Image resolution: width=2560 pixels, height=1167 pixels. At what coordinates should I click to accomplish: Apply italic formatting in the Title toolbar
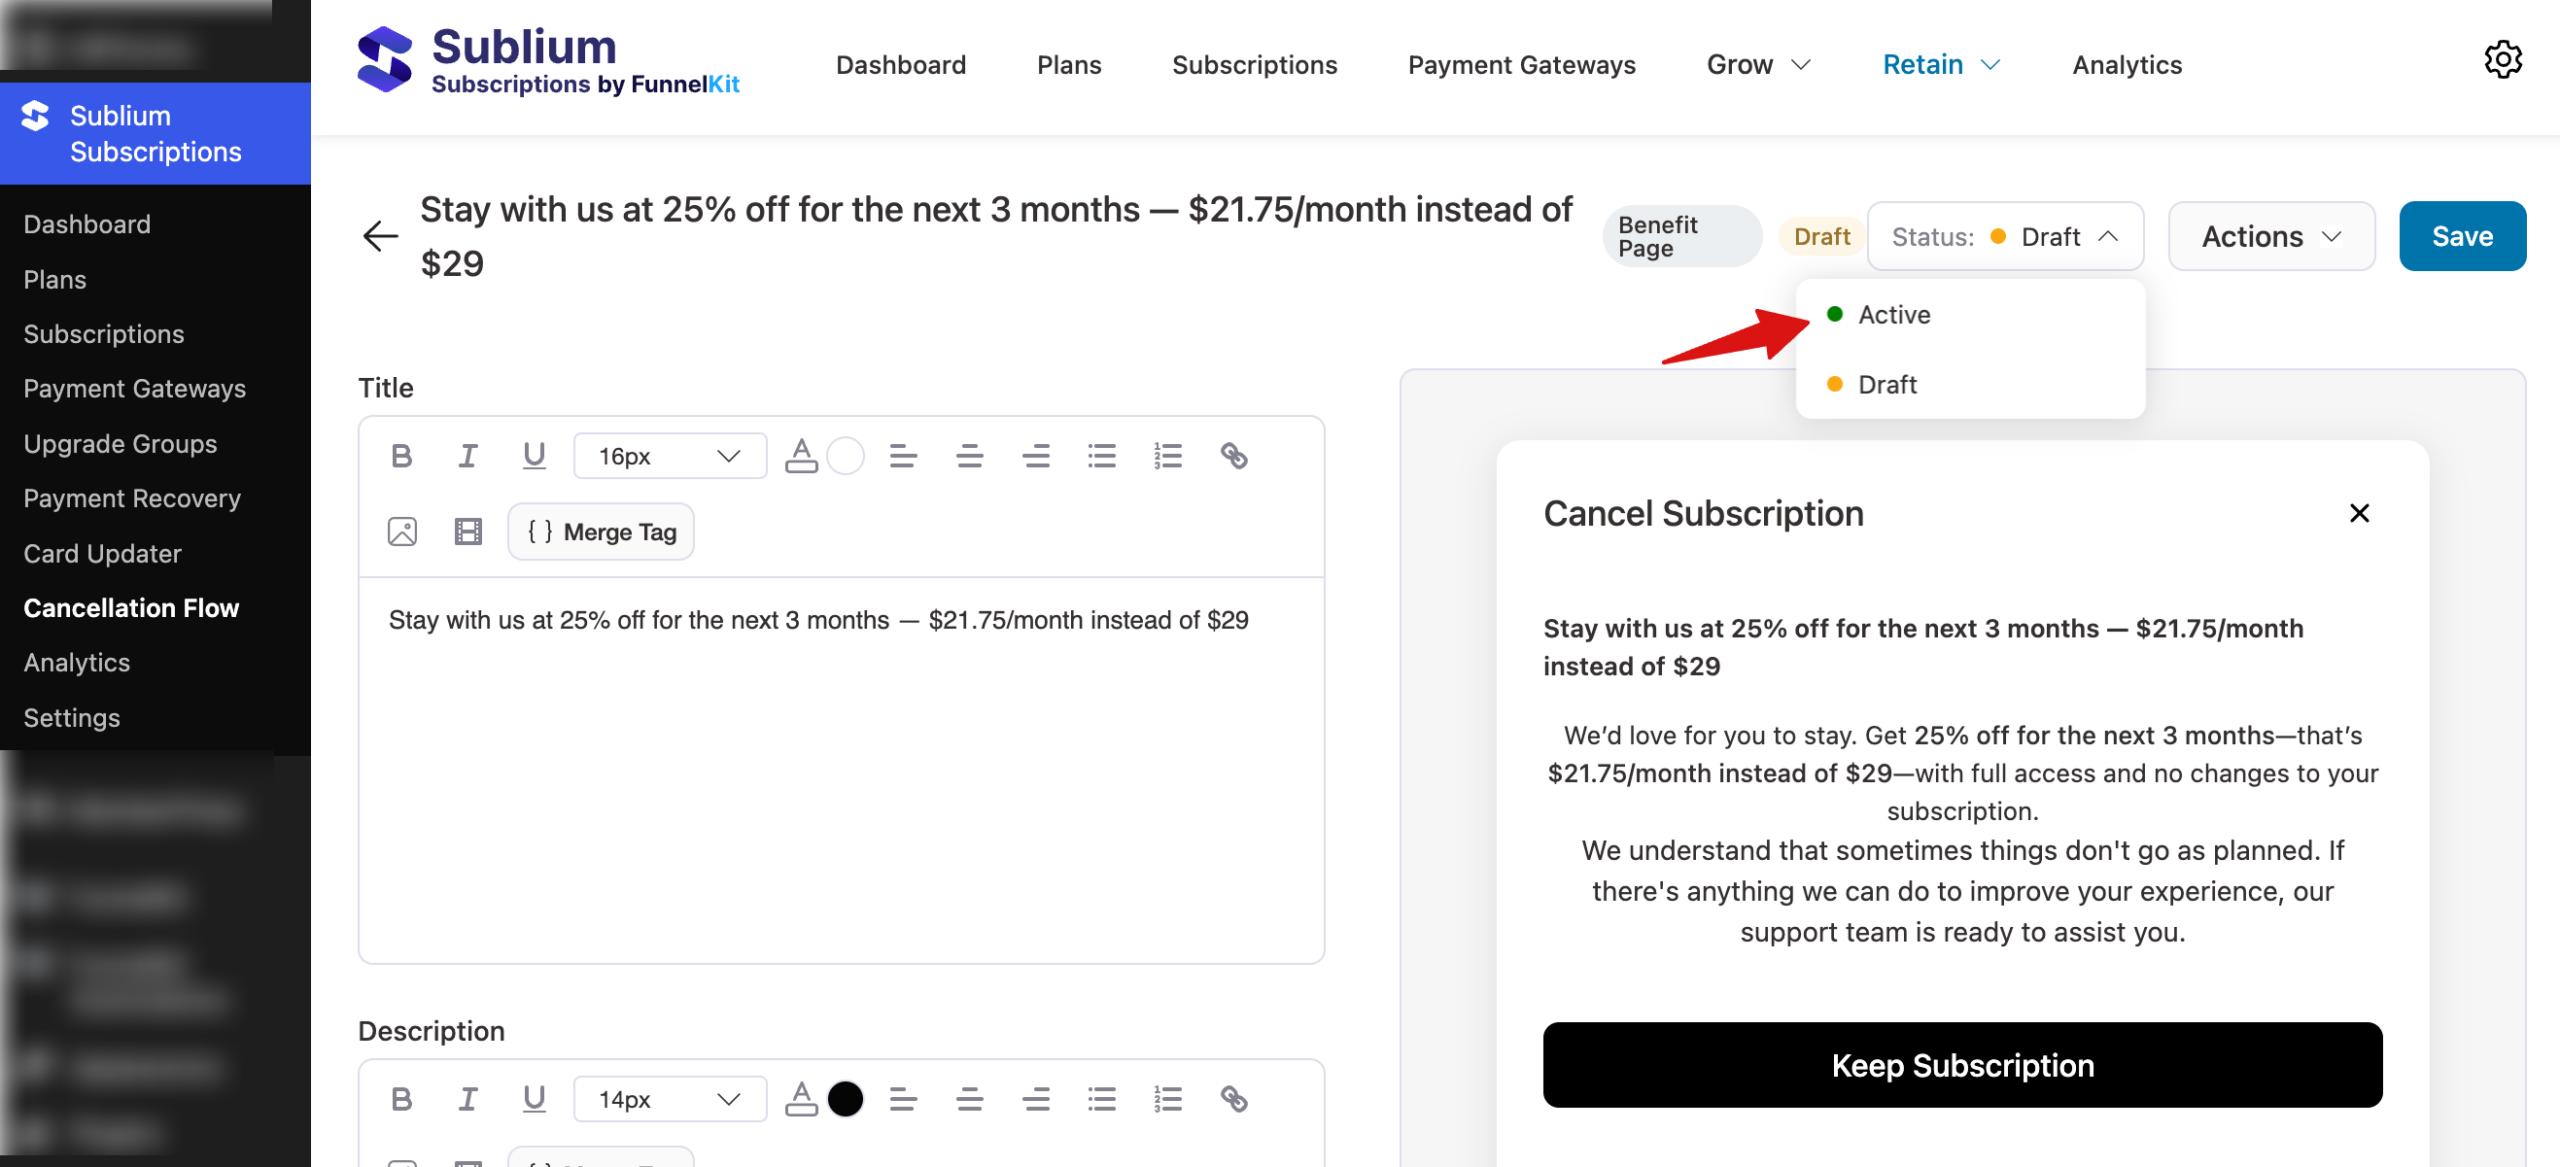(467, 455)
